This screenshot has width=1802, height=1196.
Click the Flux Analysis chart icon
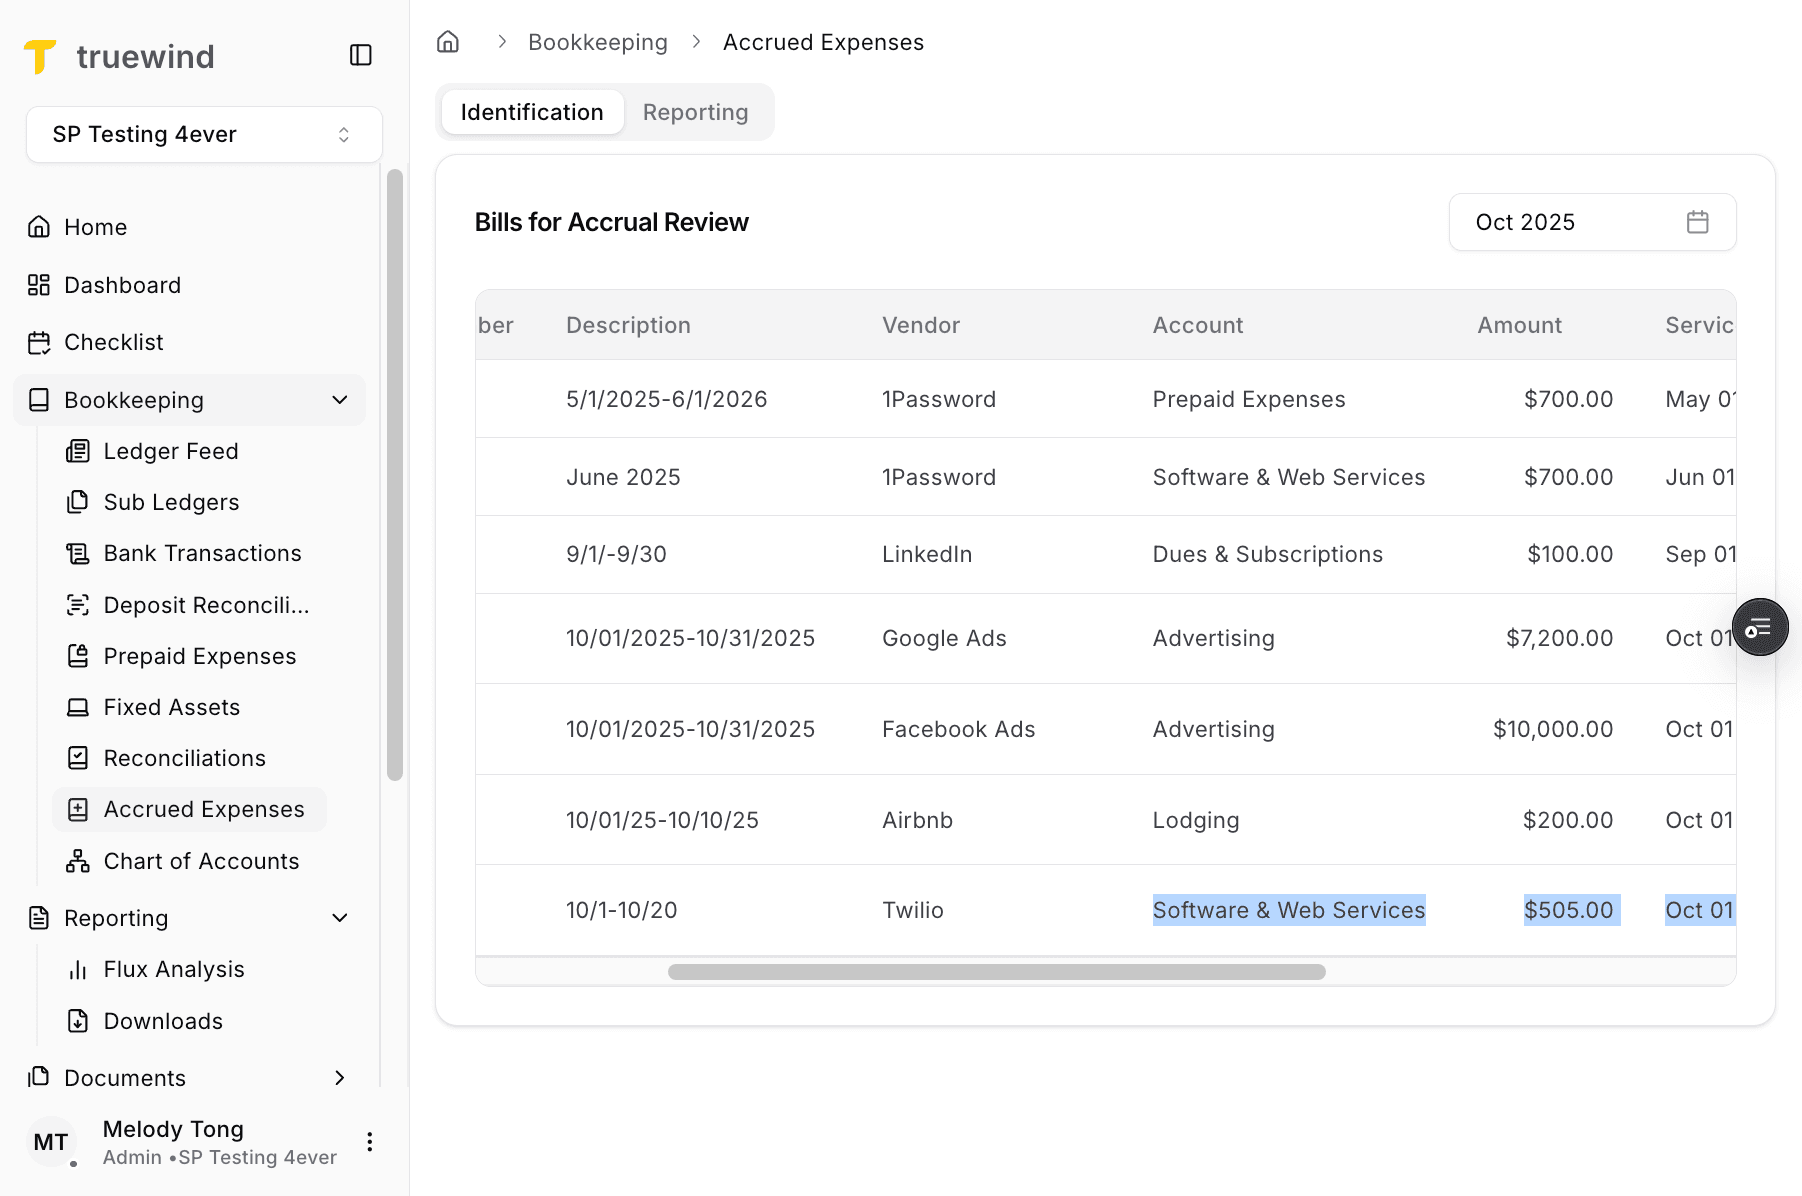pos(78,968)
